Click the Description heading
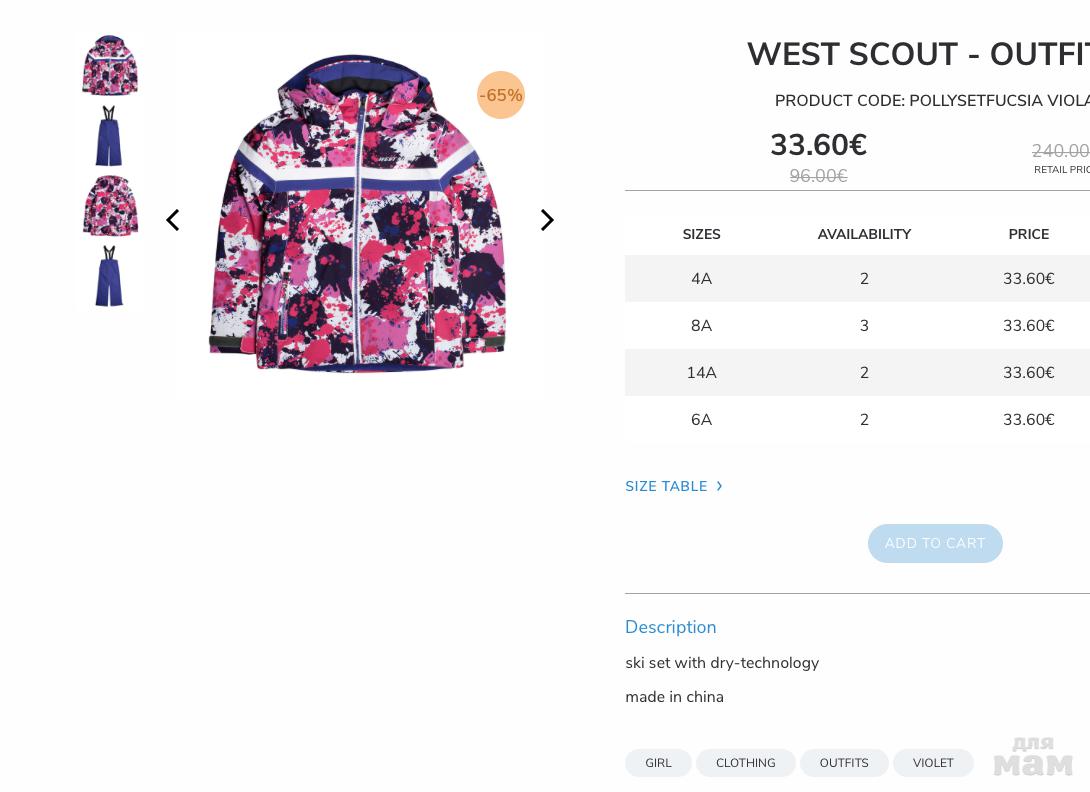The height and width of the screenshot is (792, 1090). coord(670,627)
